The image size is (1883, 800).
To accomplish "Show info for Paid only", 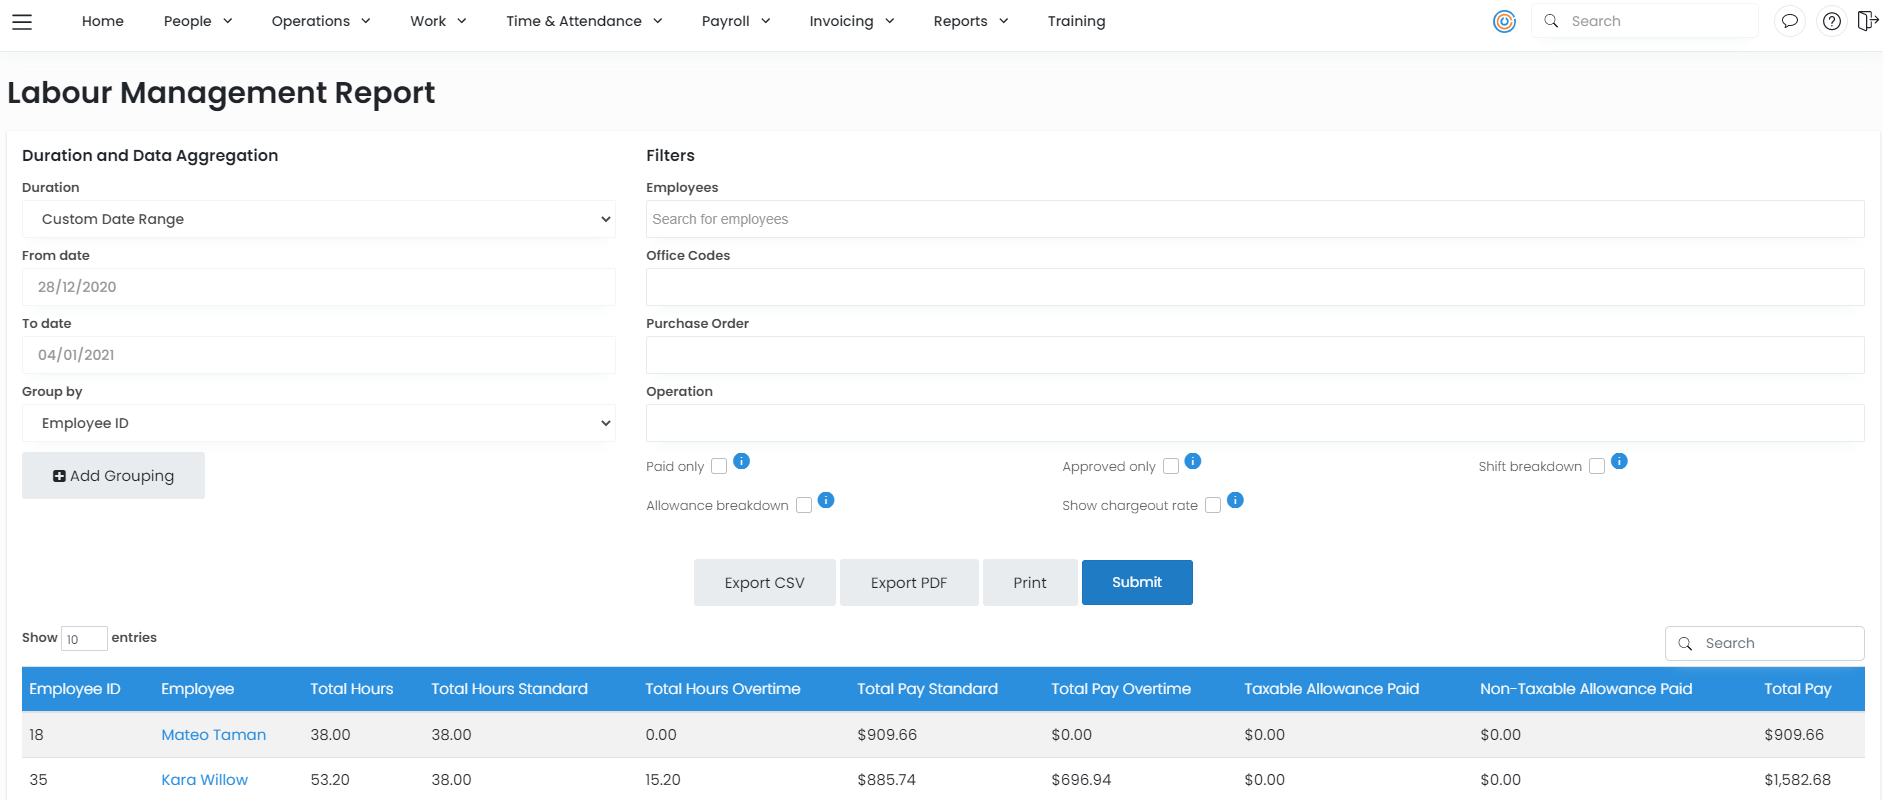I will tap(741, 461).
